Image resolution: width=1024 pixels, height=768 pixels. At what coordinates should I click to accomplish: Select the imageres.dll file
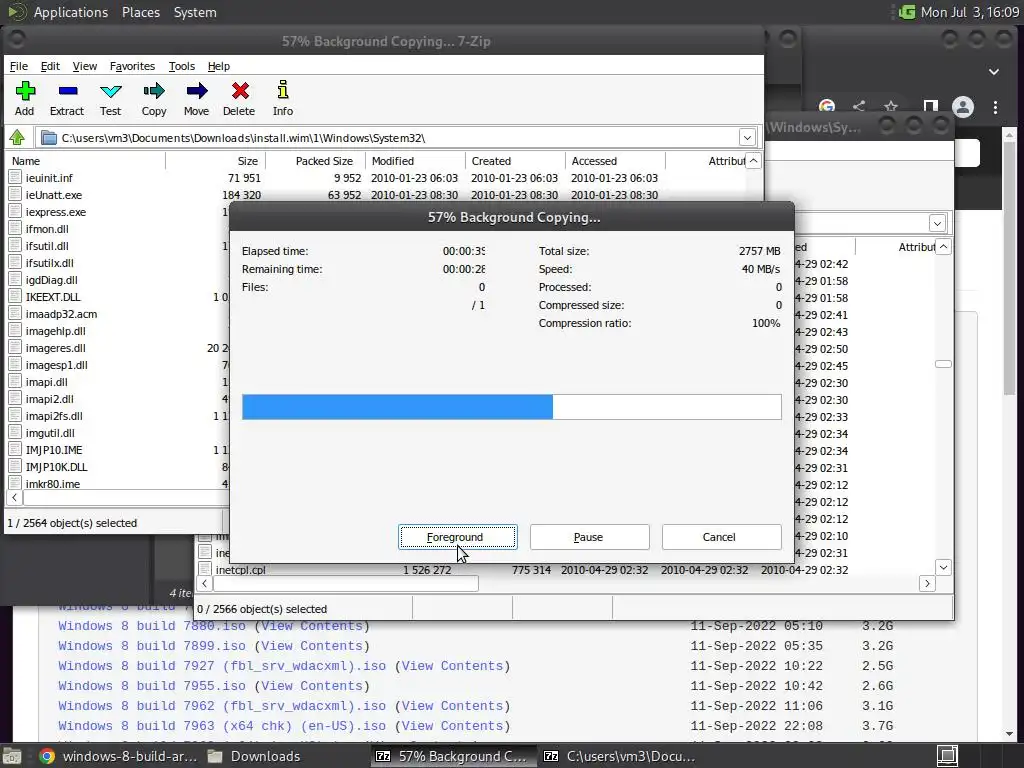coord(56,348)
